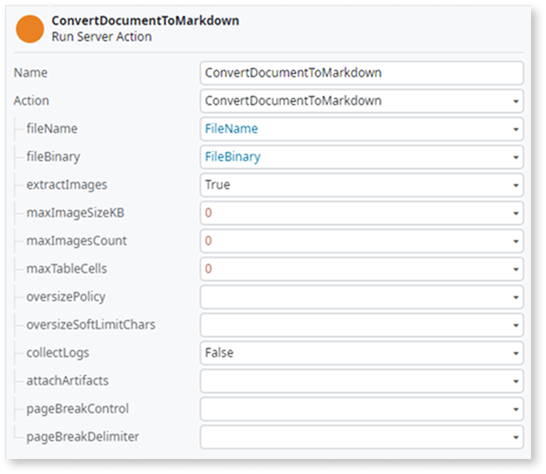Click the empty pageBreakControl field

361,409
